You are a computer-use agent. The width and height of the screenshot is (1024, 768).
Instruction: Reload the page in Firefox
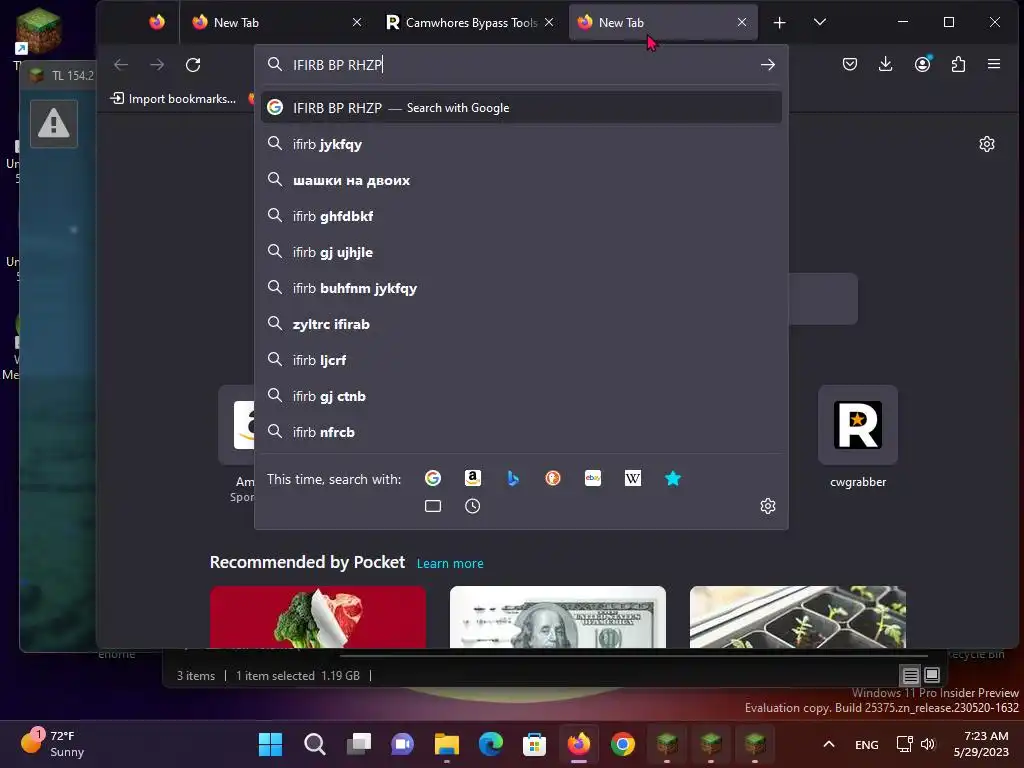(193, 65)
